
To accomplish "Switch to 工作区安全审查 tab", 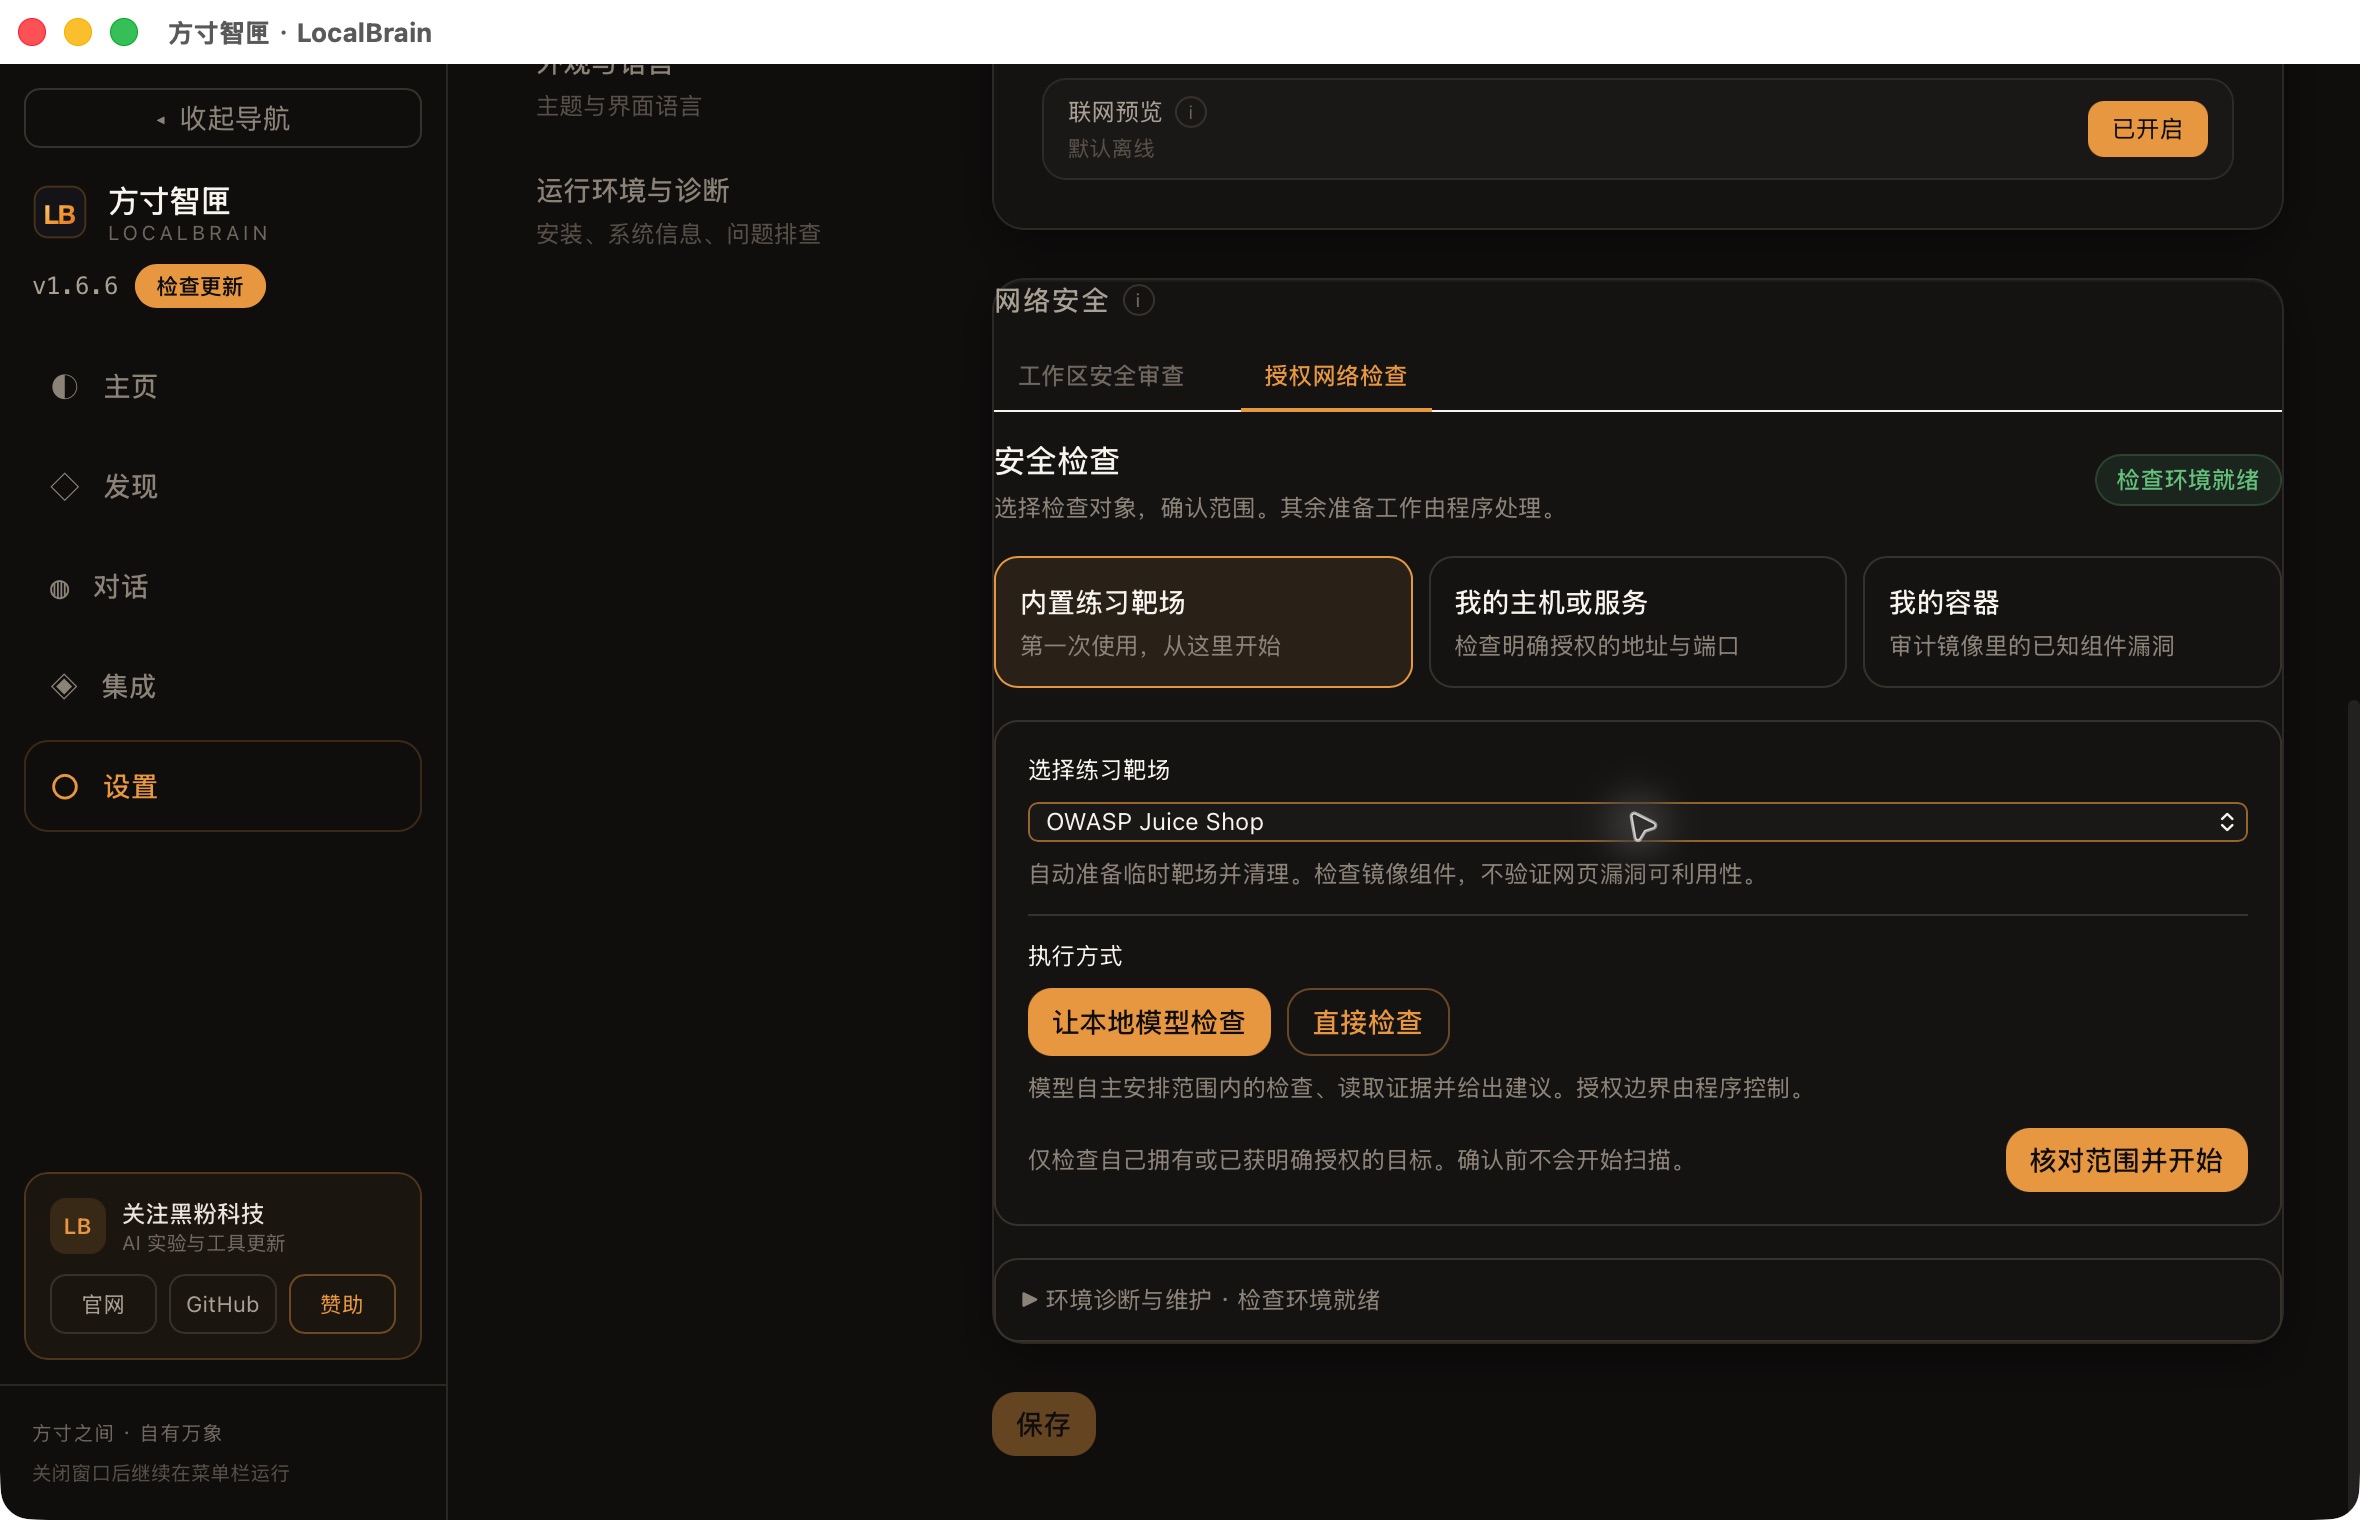I will (x=1101, y=376).
